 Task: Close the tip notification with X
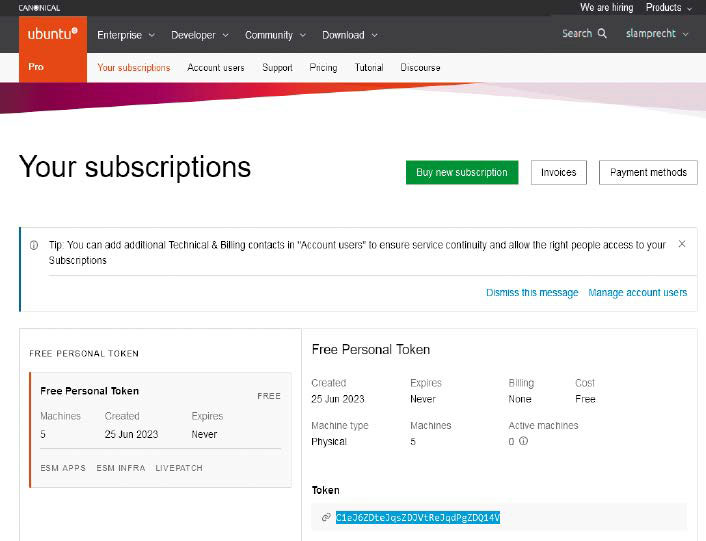tap(682, 244)
